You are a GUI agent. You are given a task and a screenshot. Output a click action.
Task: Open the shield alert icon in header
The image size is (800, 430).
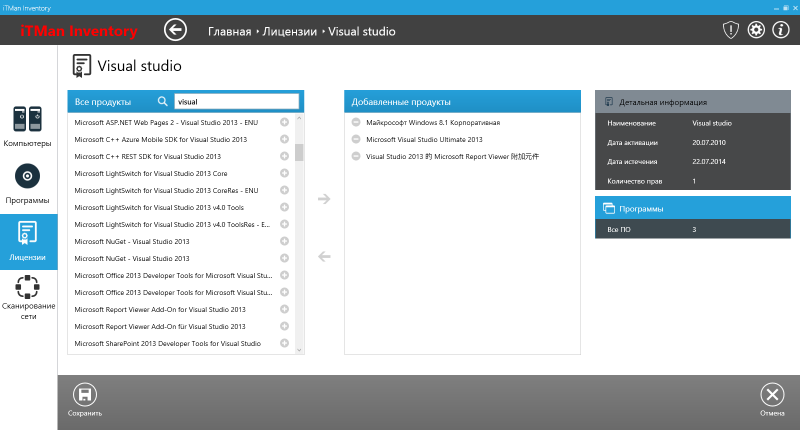[x=731, y=30]
